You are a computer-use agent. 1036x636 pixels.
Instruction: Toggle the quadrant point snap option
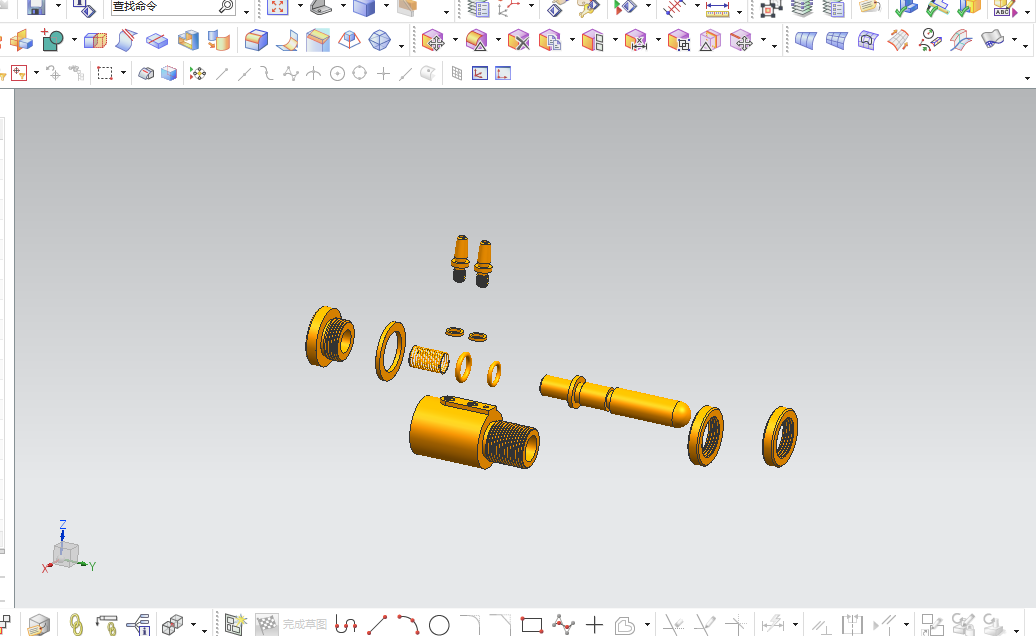[x=359, y=73]
